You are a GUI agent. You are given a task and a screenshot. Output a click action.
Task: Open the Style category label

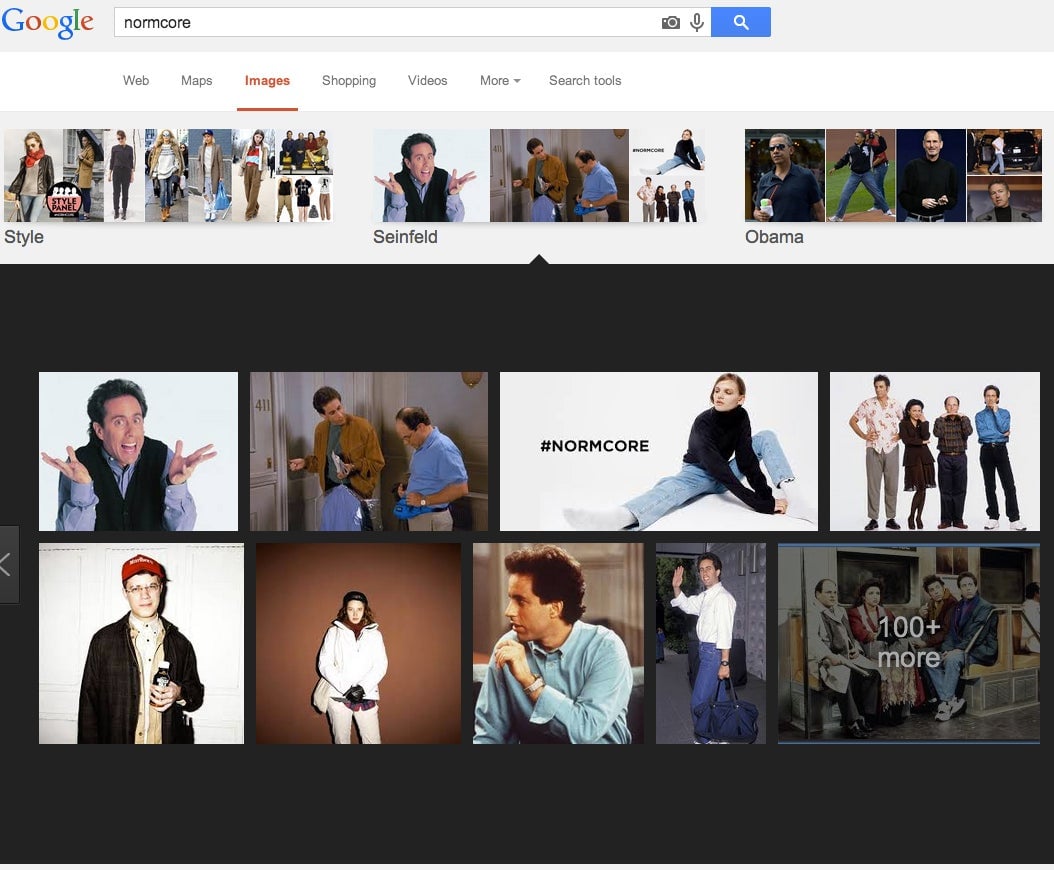24,237
